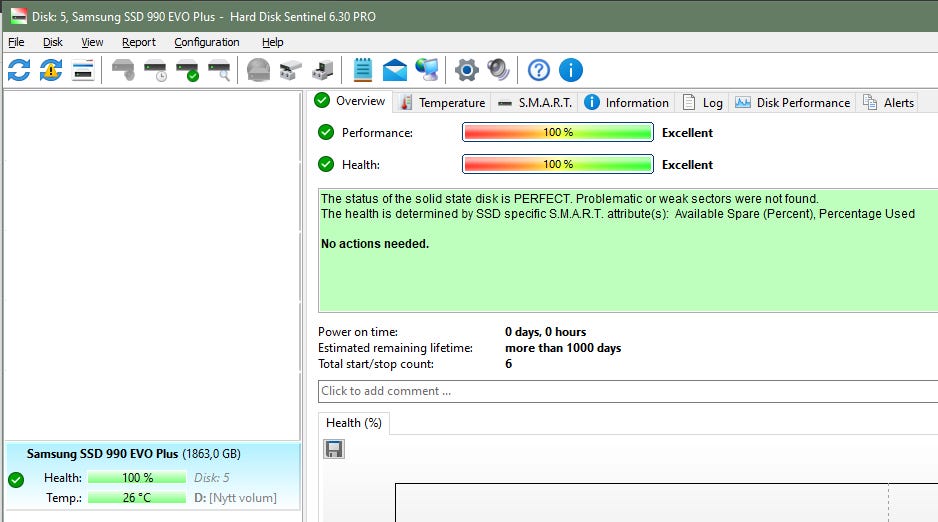The image size is (938, 522).
Task: Click the blue info circle icon
Action: tap(571, 70)
